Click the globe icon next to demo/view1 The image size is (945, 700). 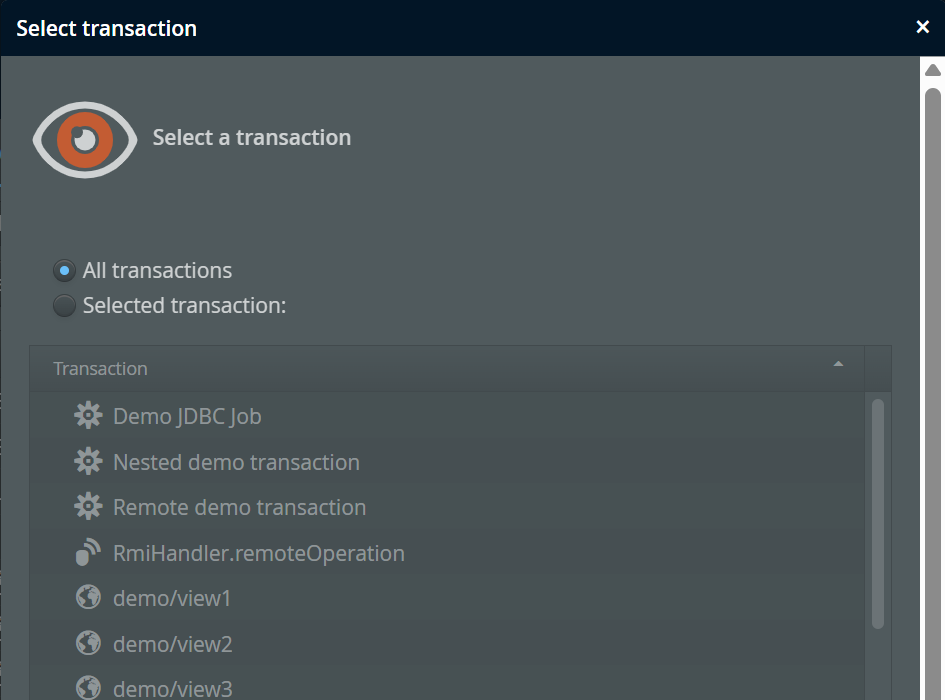click(88, 598)
